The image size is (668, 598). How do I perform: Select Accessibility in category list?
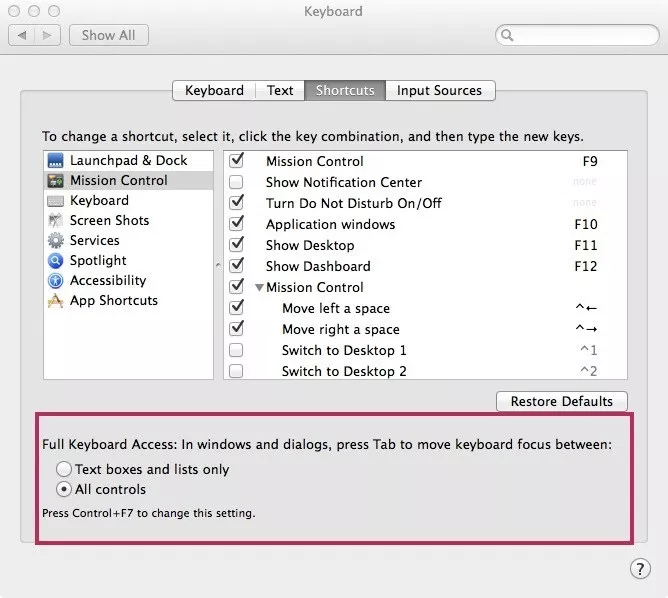[128, 281]
